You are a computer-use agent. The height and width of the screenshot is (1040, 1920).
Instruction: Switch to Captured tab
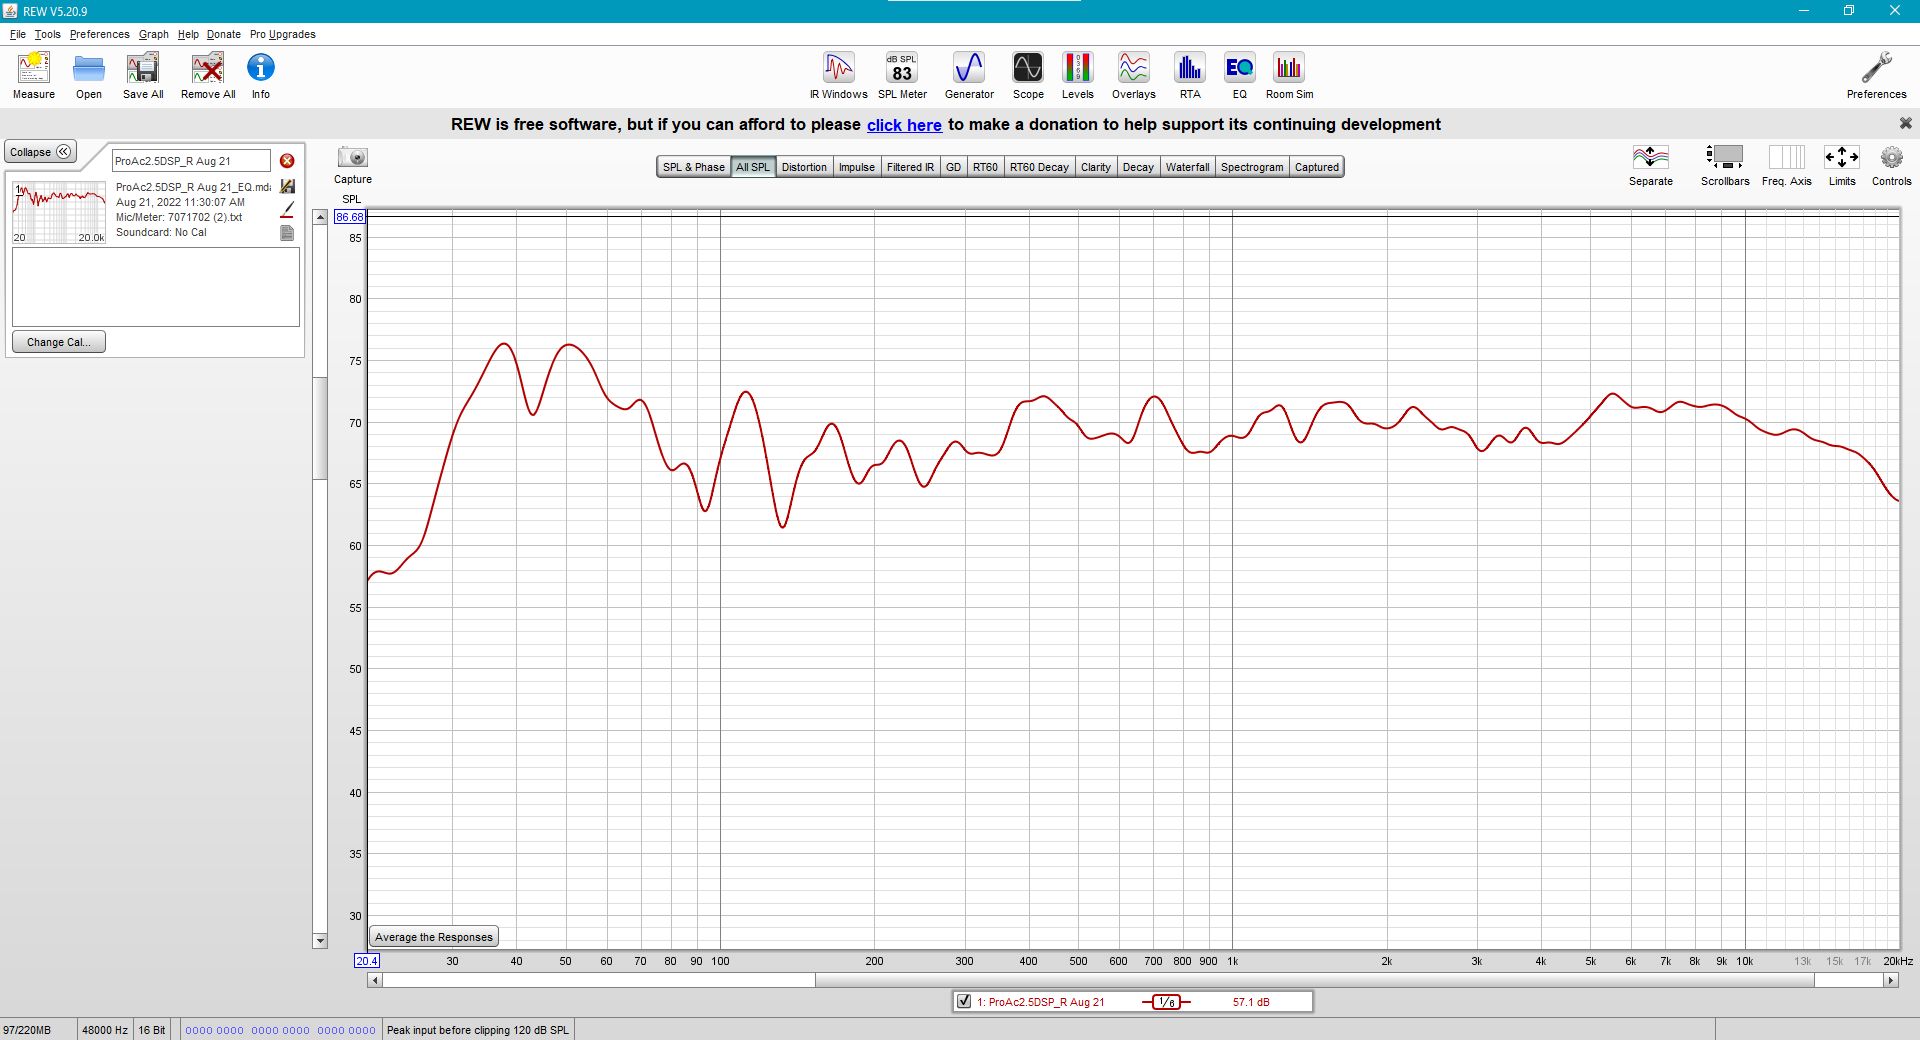1316,167
